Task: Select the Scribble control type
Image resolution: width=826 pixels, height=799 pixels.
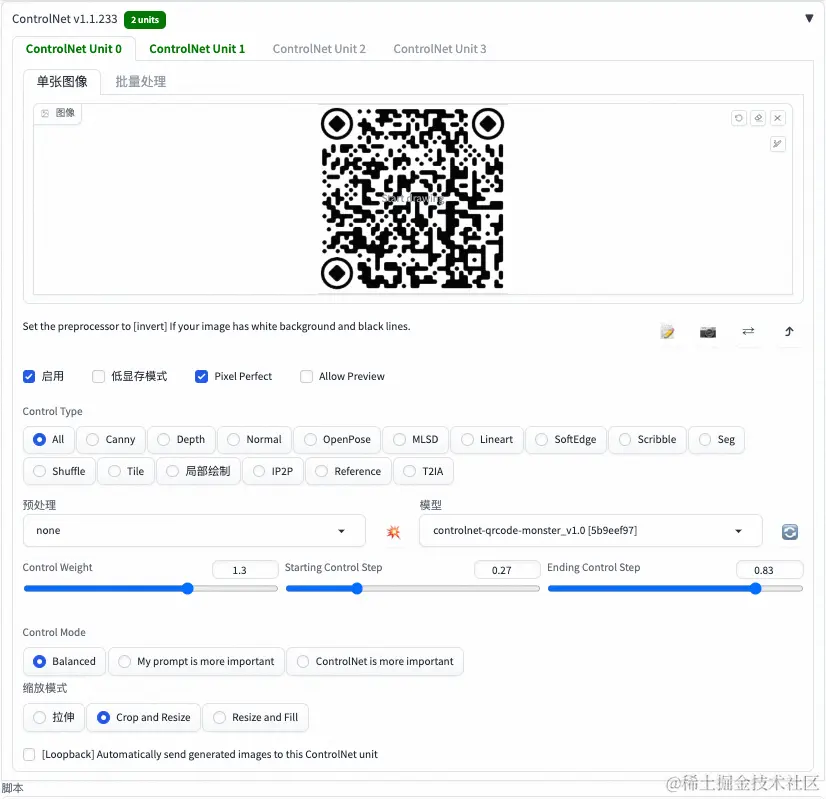Action: 647,439
